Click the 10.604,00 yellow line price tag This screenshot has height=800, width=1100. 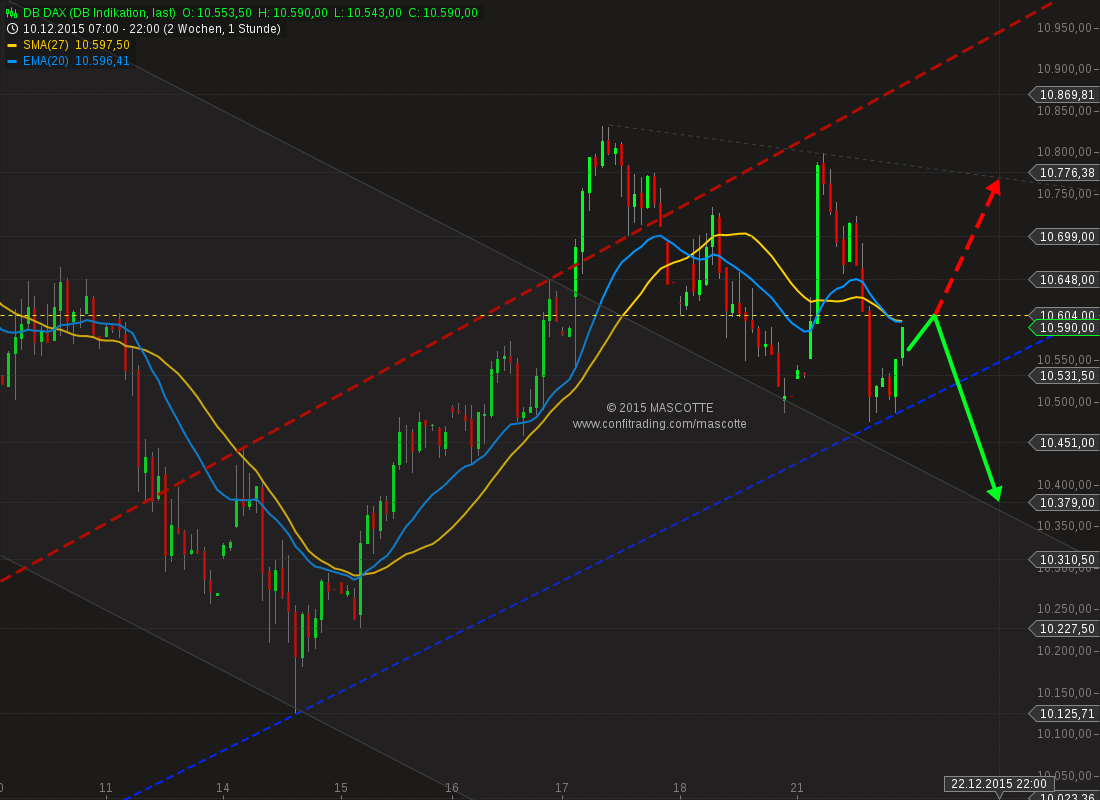click(1064, 315)
